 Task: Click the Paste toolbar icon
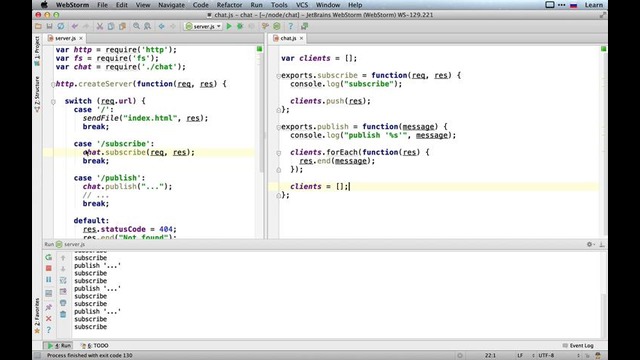[x=122, y=26]
